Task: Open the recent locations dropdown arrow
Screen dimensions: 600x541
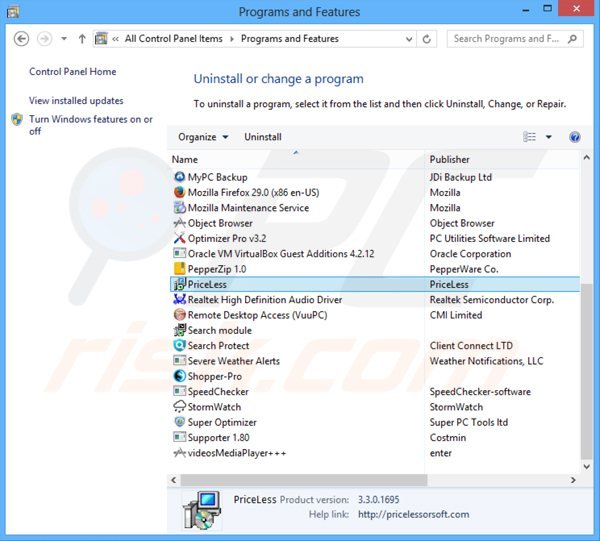Action: 64,39
